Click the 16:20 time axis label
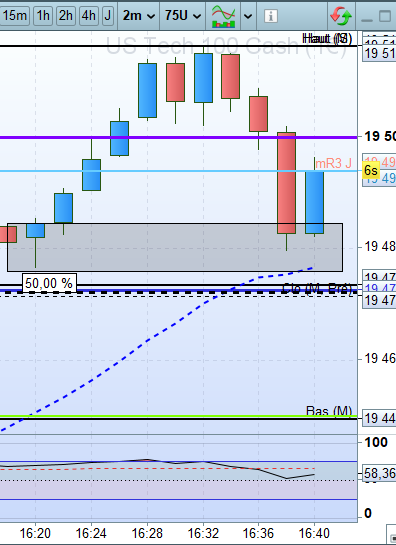 pyautogui.click(x=35, y=533)
